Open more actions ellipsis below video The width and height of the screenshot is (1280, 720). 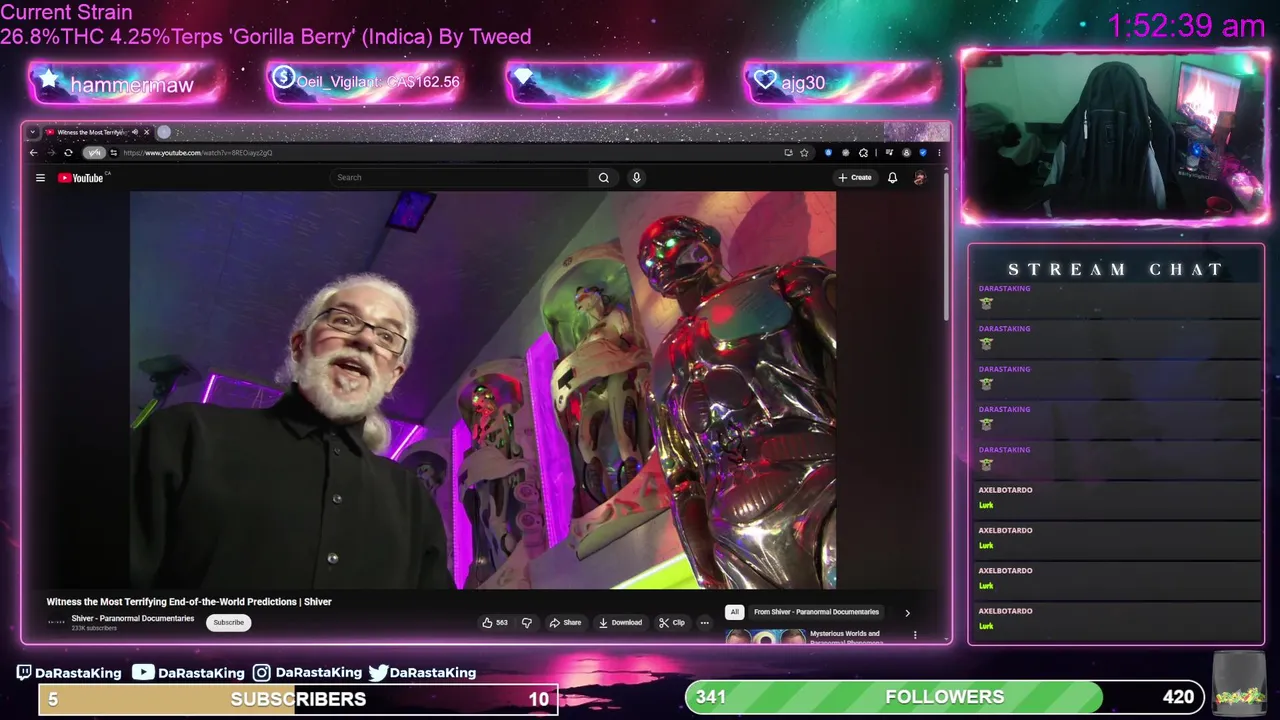704,622
